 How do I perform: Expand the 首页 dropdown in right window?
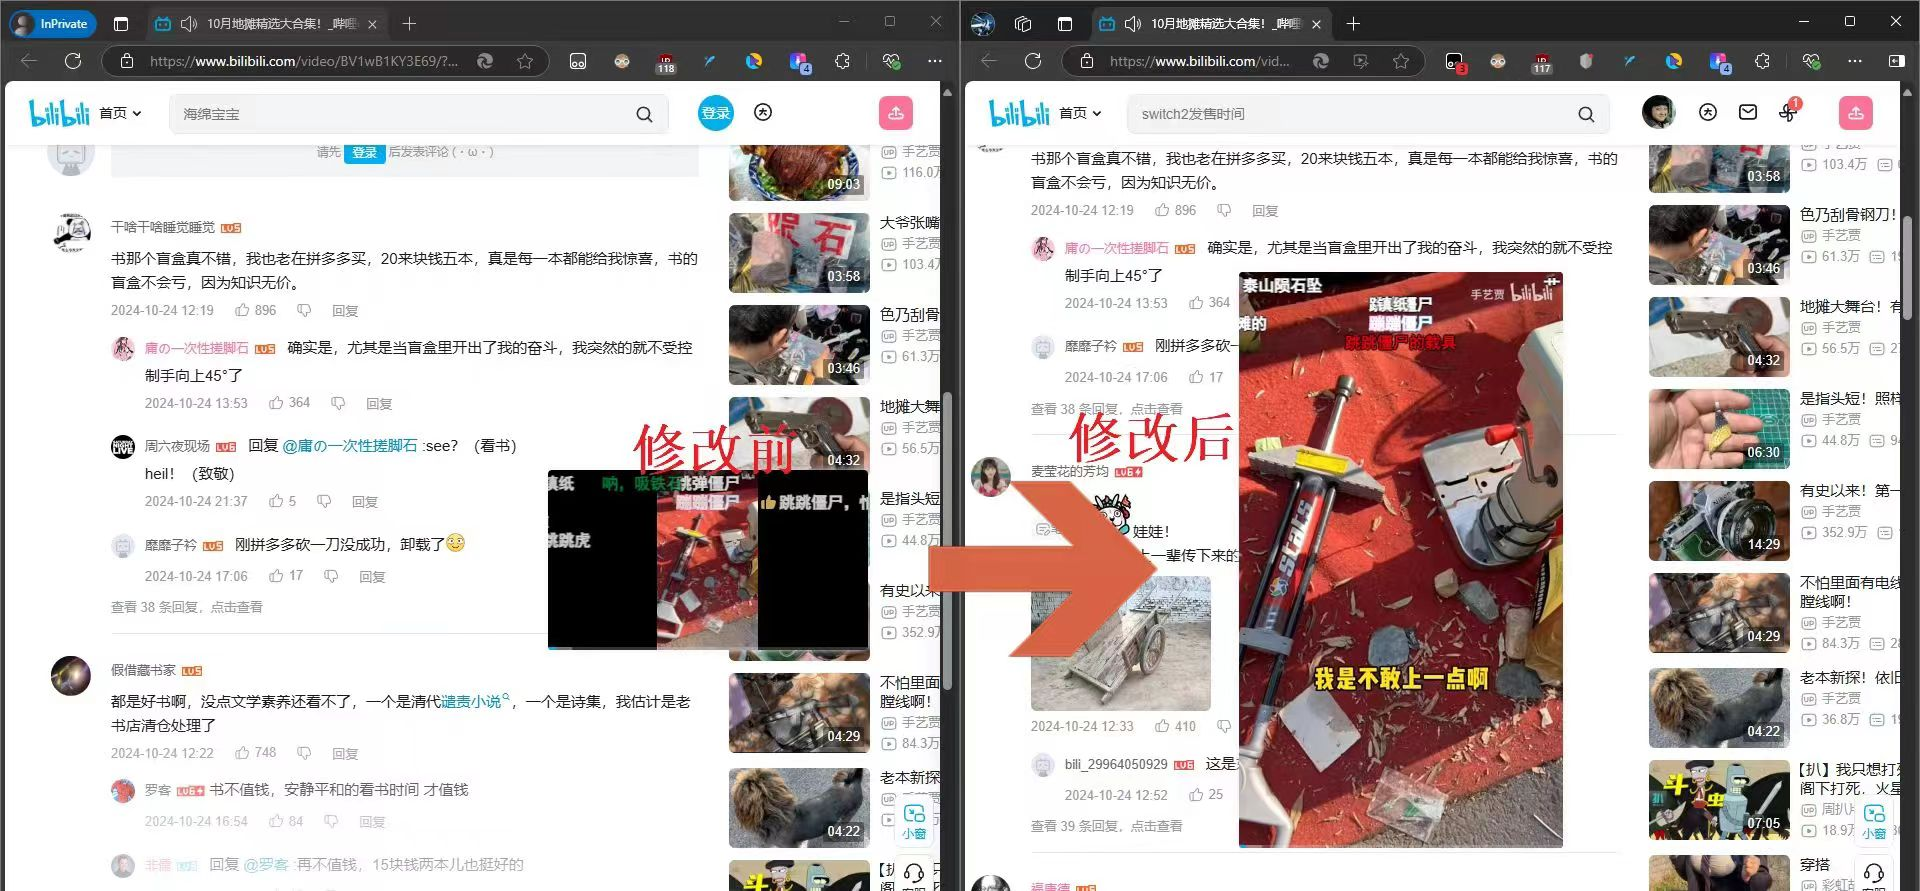coord(1080,113)
